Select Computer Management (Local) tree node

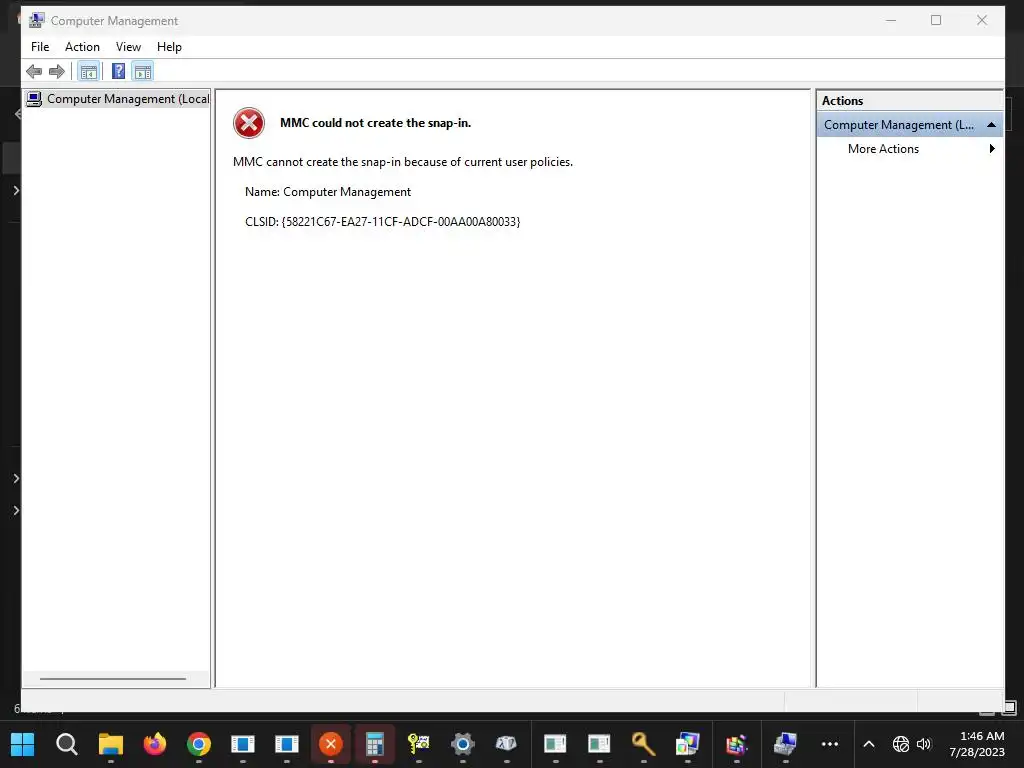point(118,99)
